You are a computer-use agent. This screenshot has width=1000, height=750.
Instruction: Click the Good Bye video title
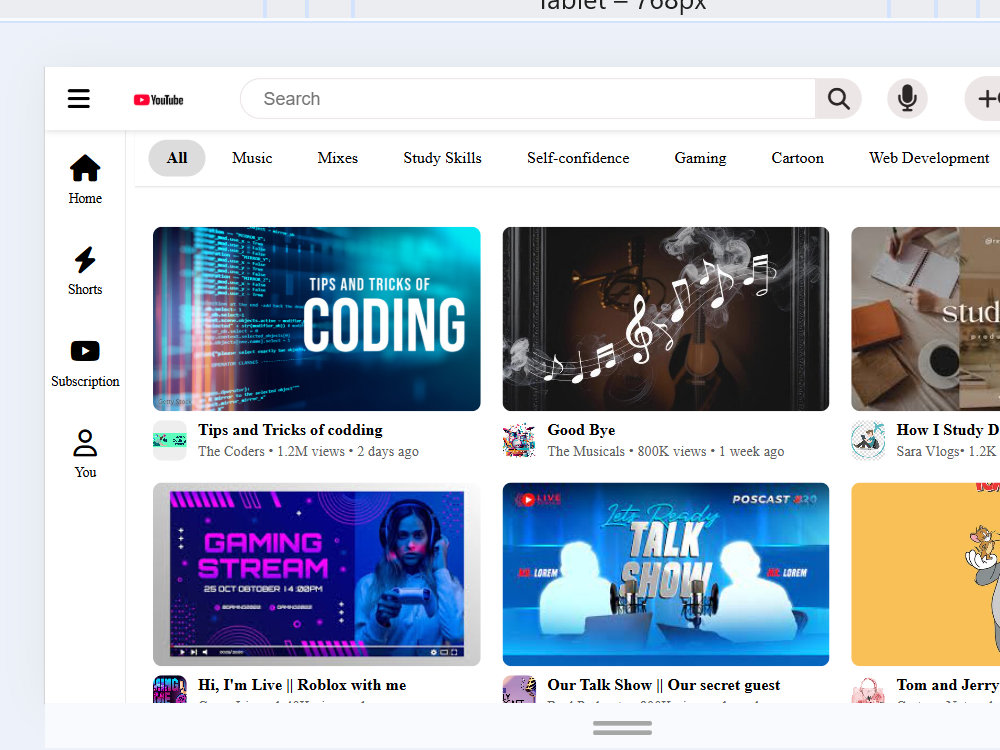coord(581,430)
